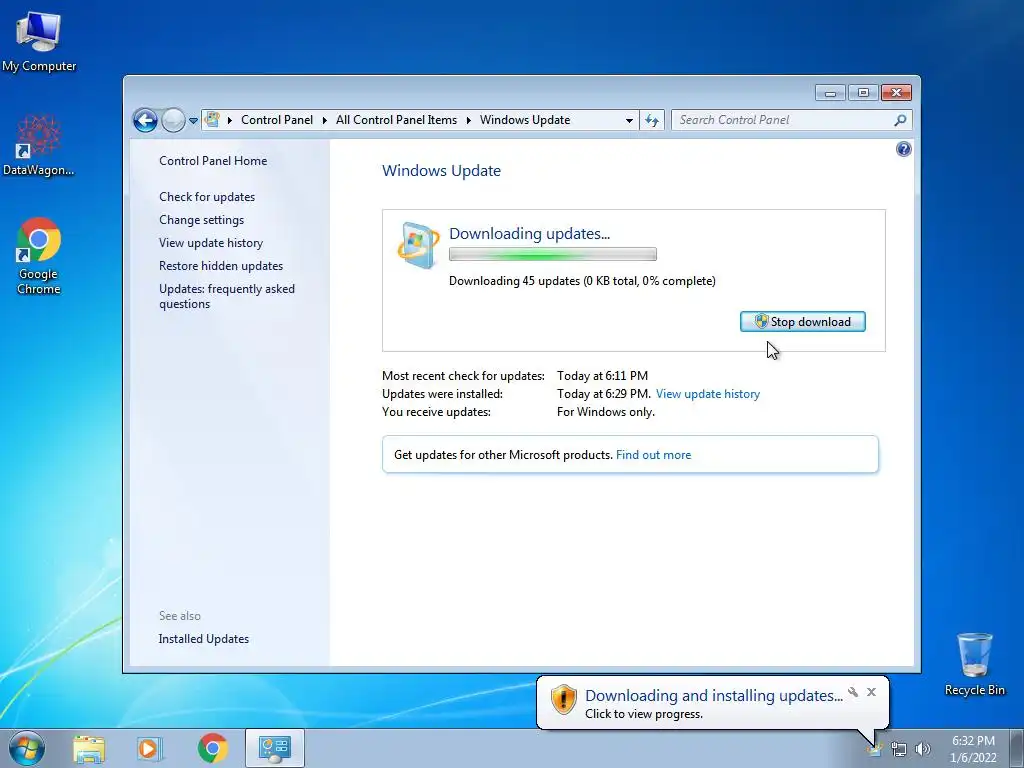Select Control Panel taskbar button
The image size is (1024, 768).
275,748
